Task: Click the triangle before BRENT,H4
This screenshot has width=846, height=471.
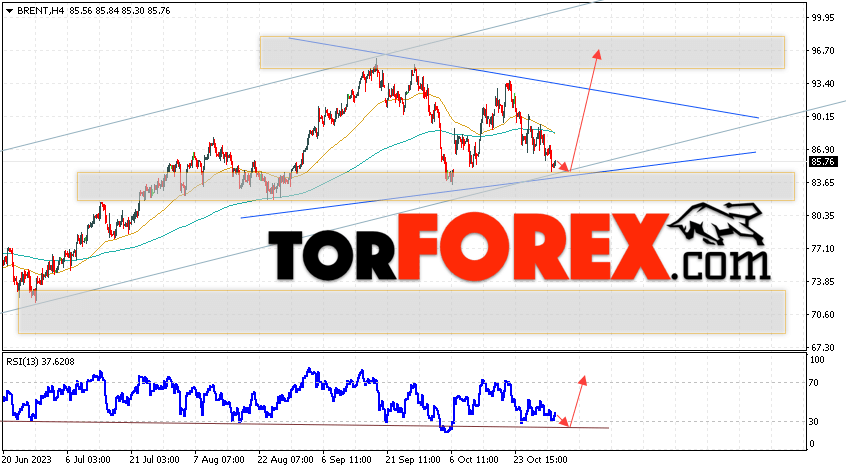Action: pyautogui.click(x=9, y=11)
